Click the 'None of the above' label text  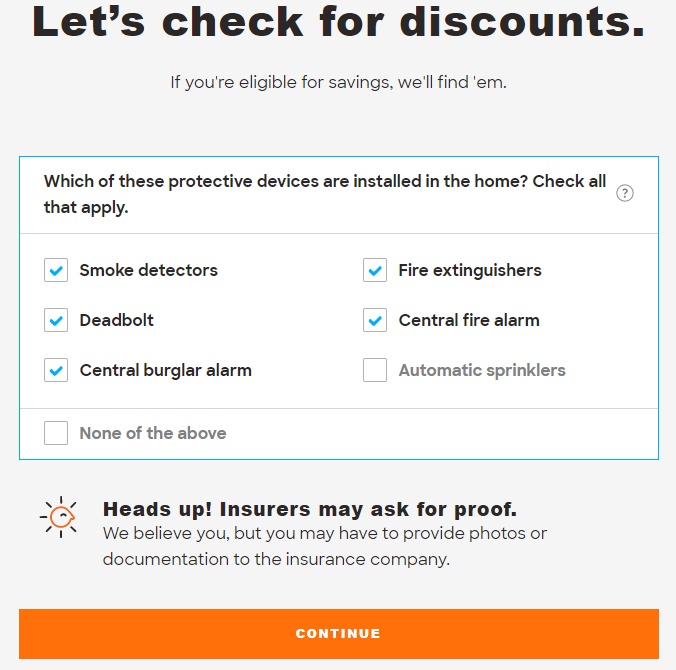click(153, 433)
